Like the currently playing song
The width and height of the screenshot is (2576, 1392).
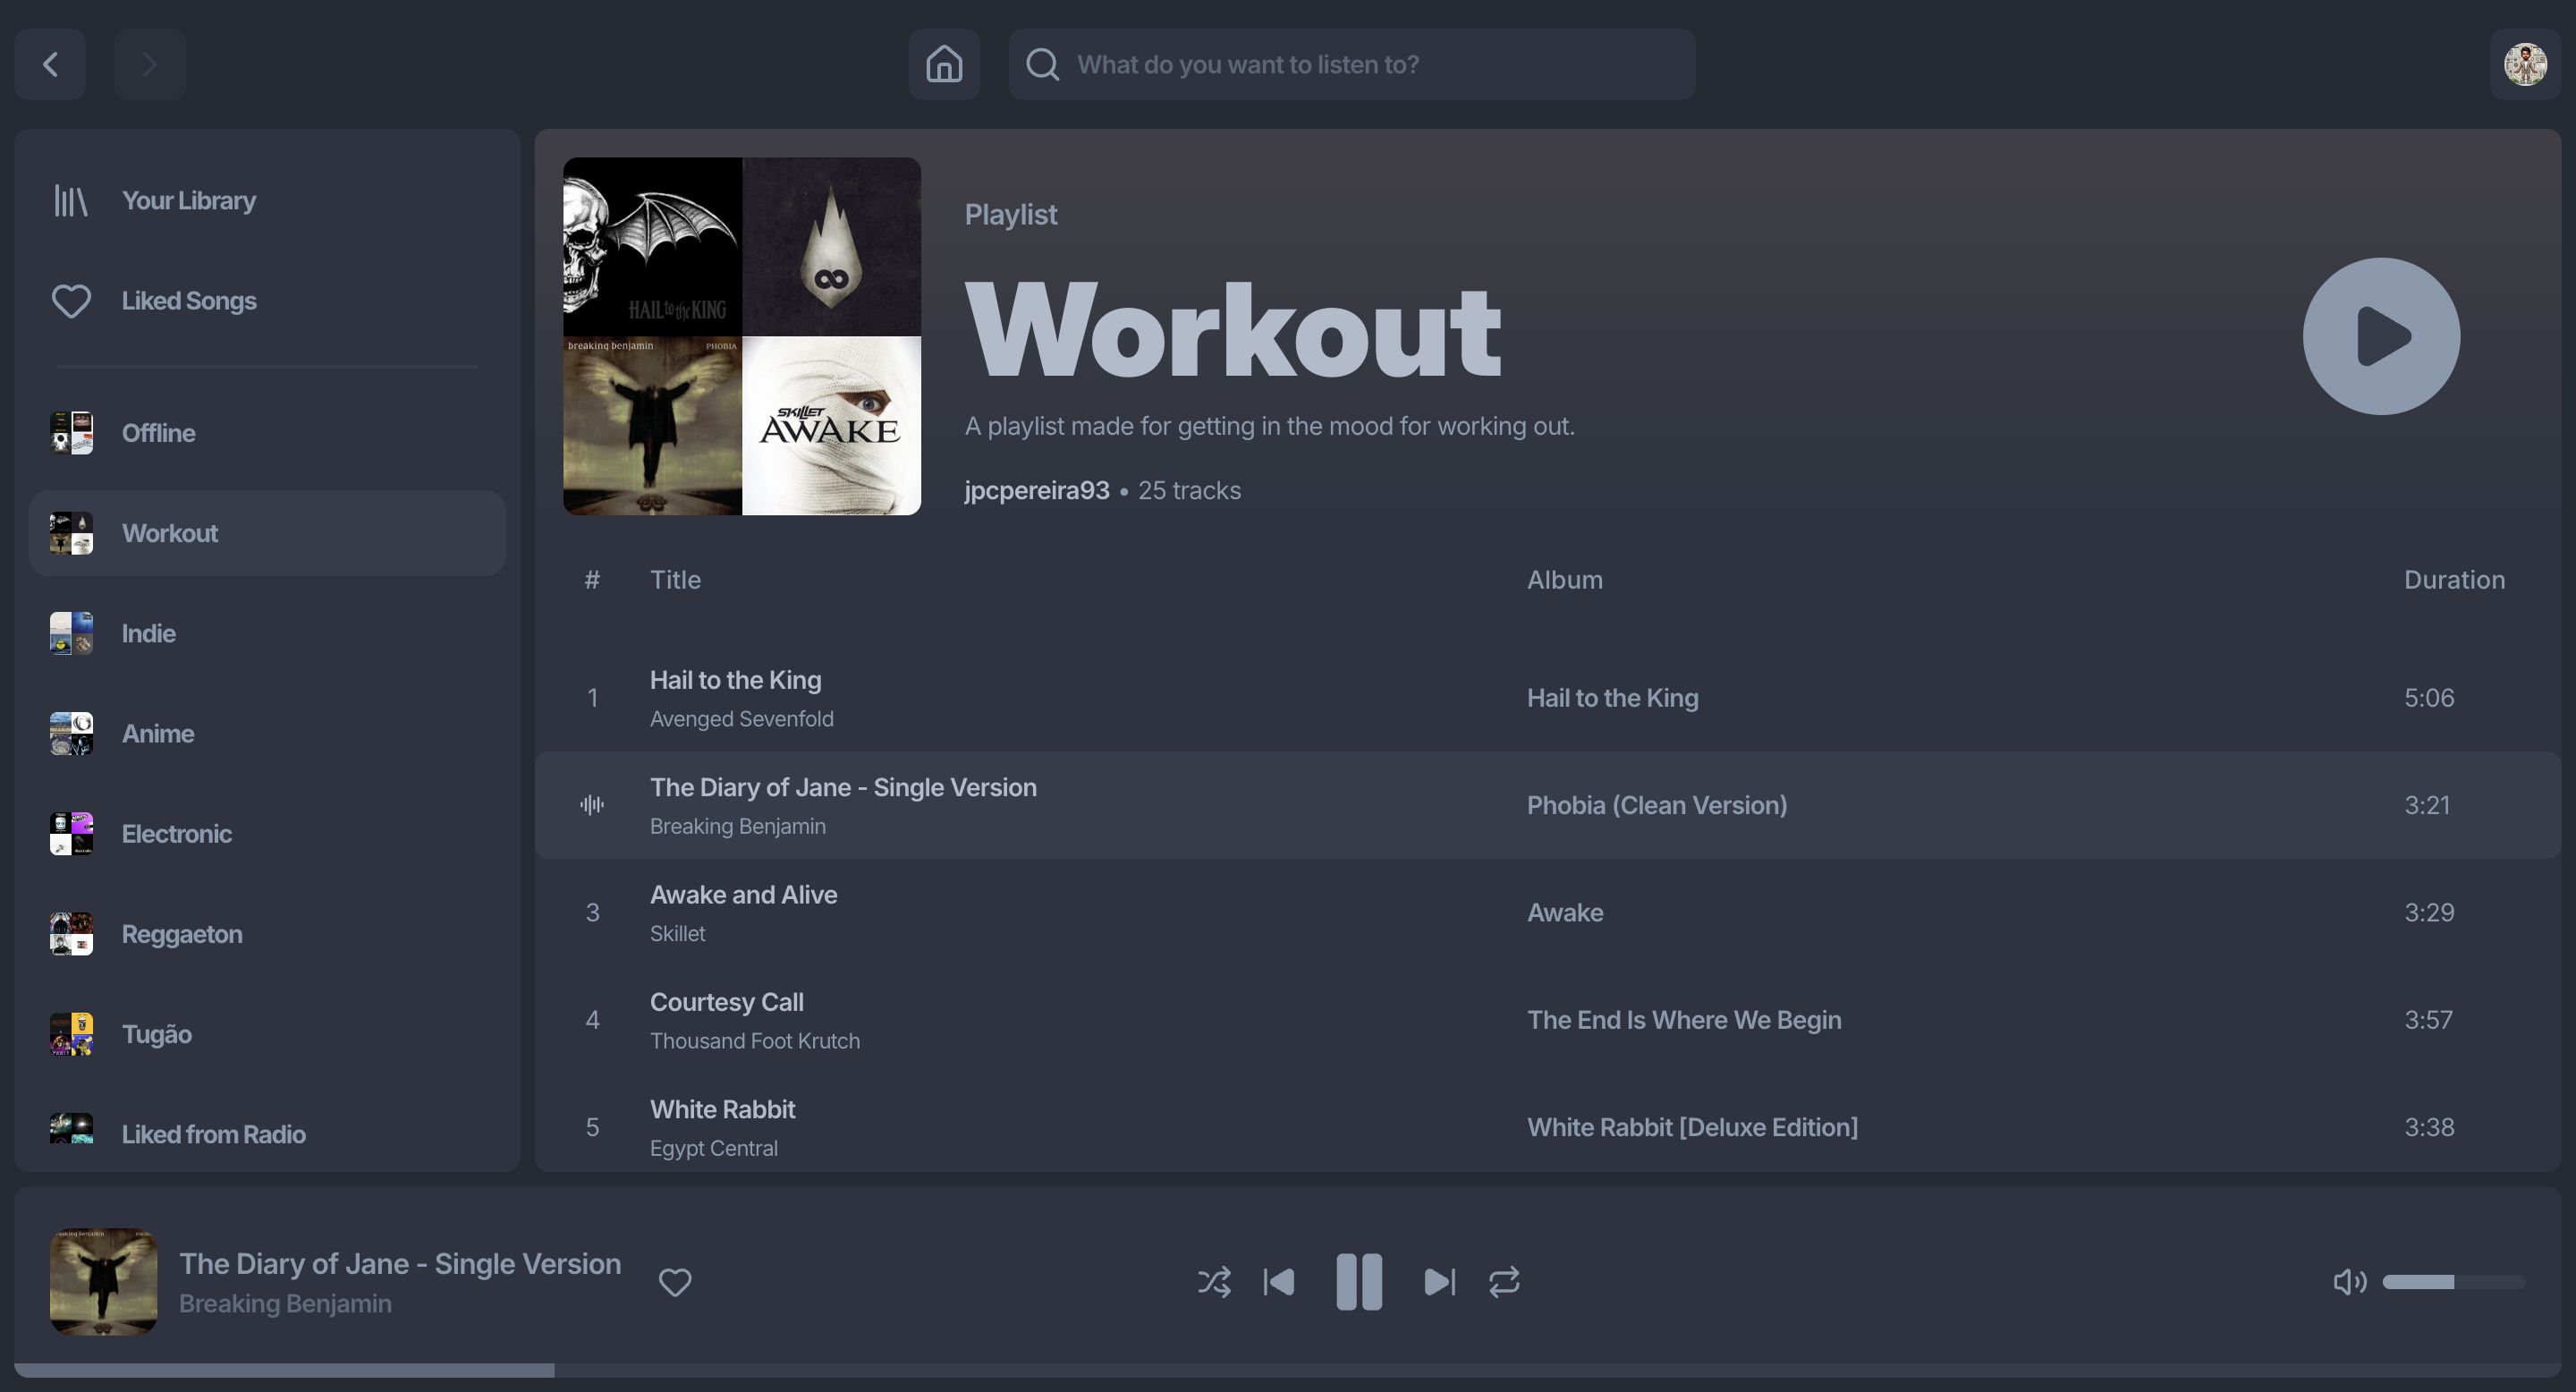[675, 1281]
